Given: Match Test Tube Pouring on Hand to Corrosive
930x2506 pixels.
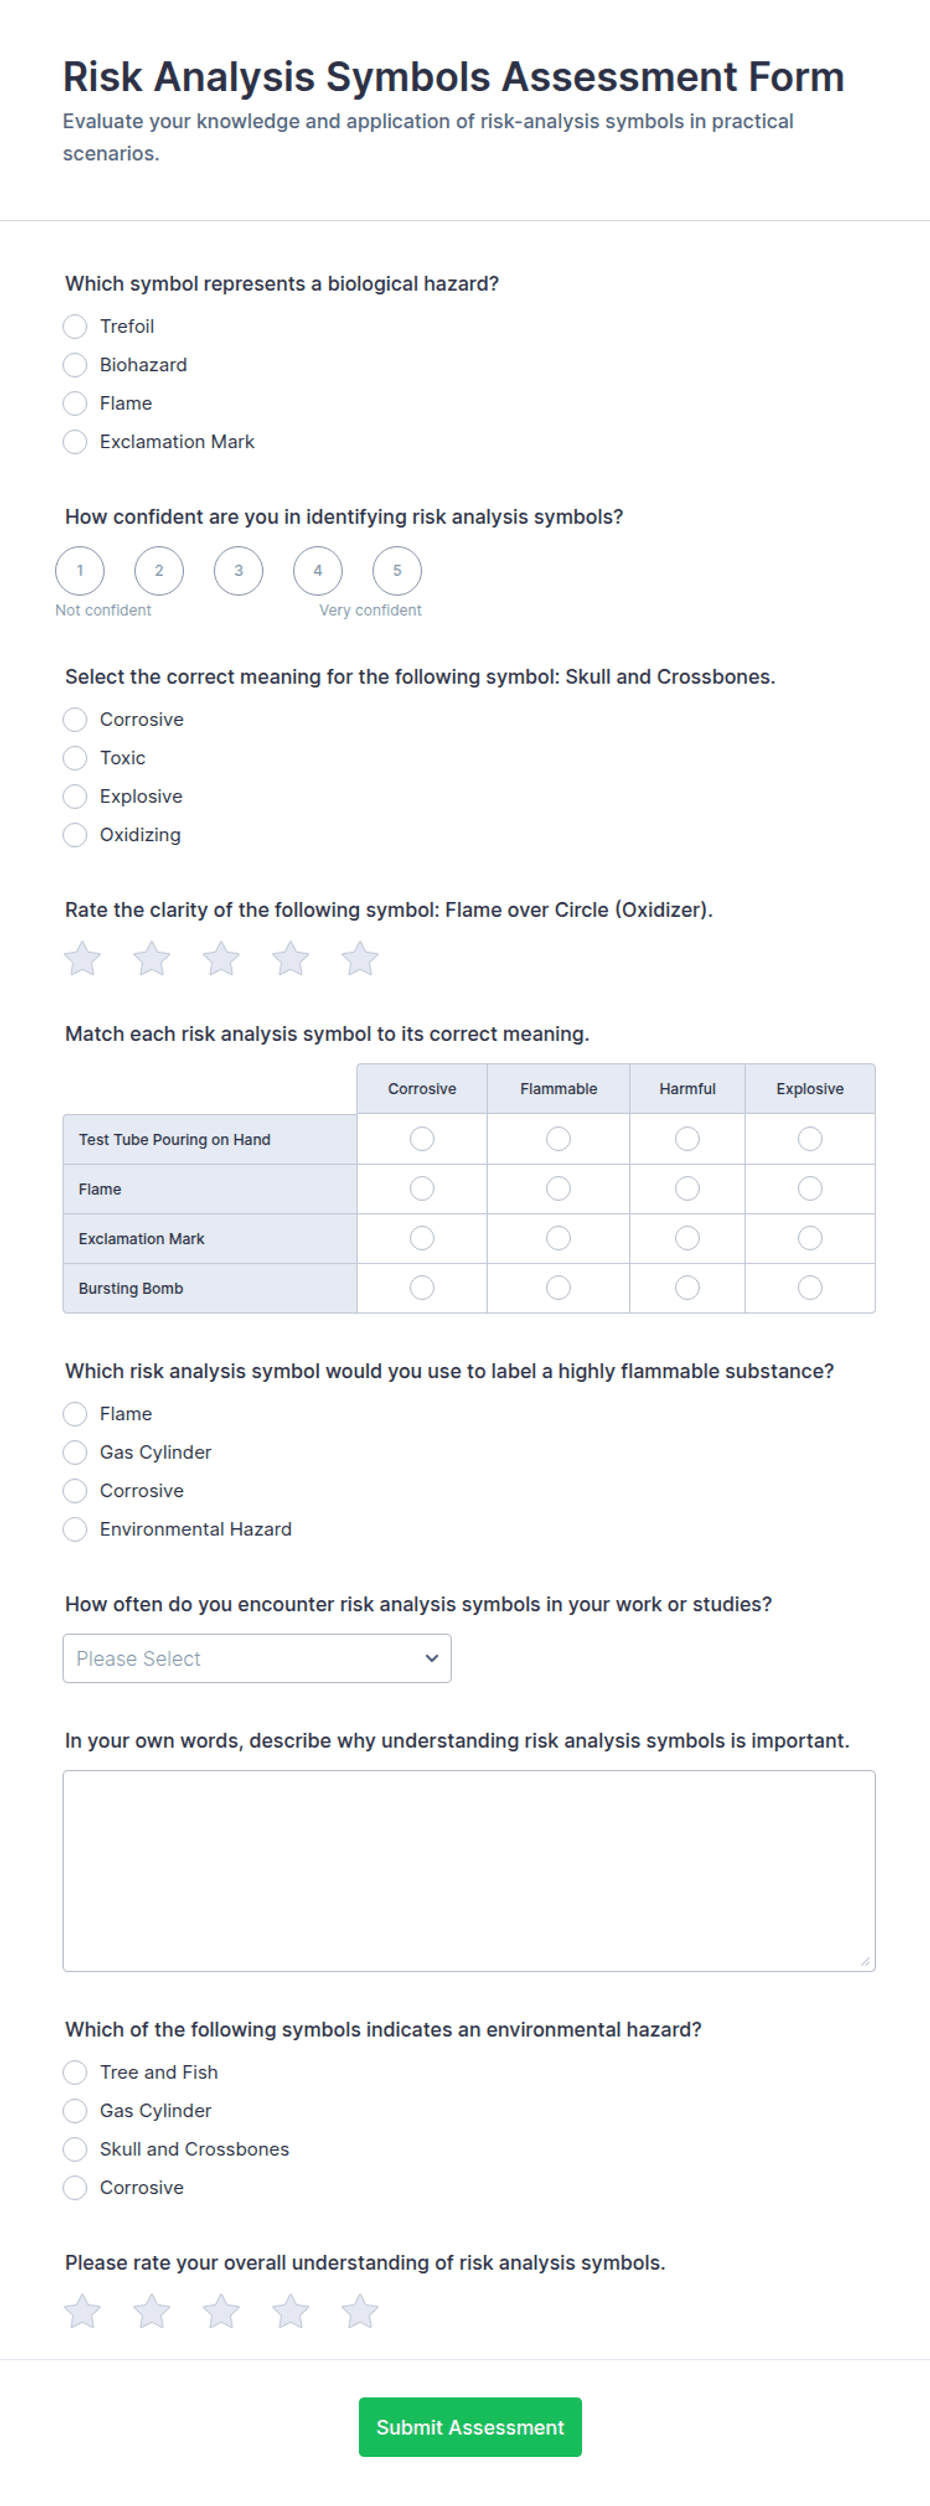Looking at the screenshot, I should coord(422,1139).
